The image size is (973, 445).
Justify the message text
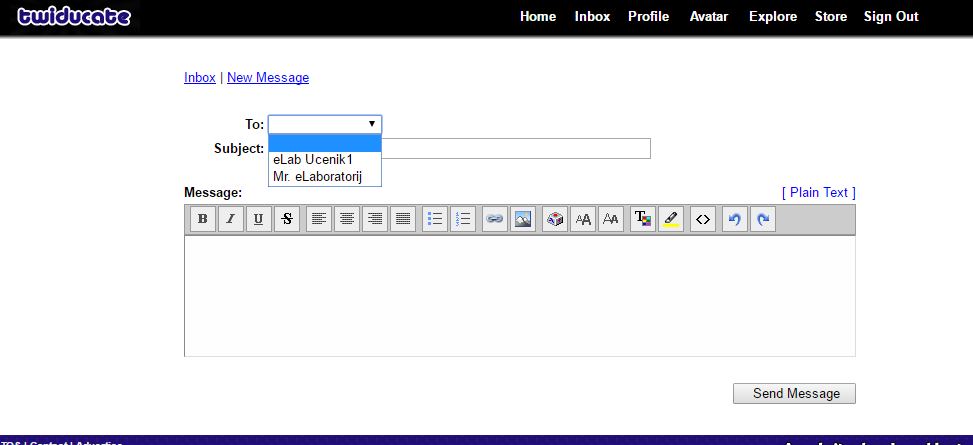click(x=403, y=219)
